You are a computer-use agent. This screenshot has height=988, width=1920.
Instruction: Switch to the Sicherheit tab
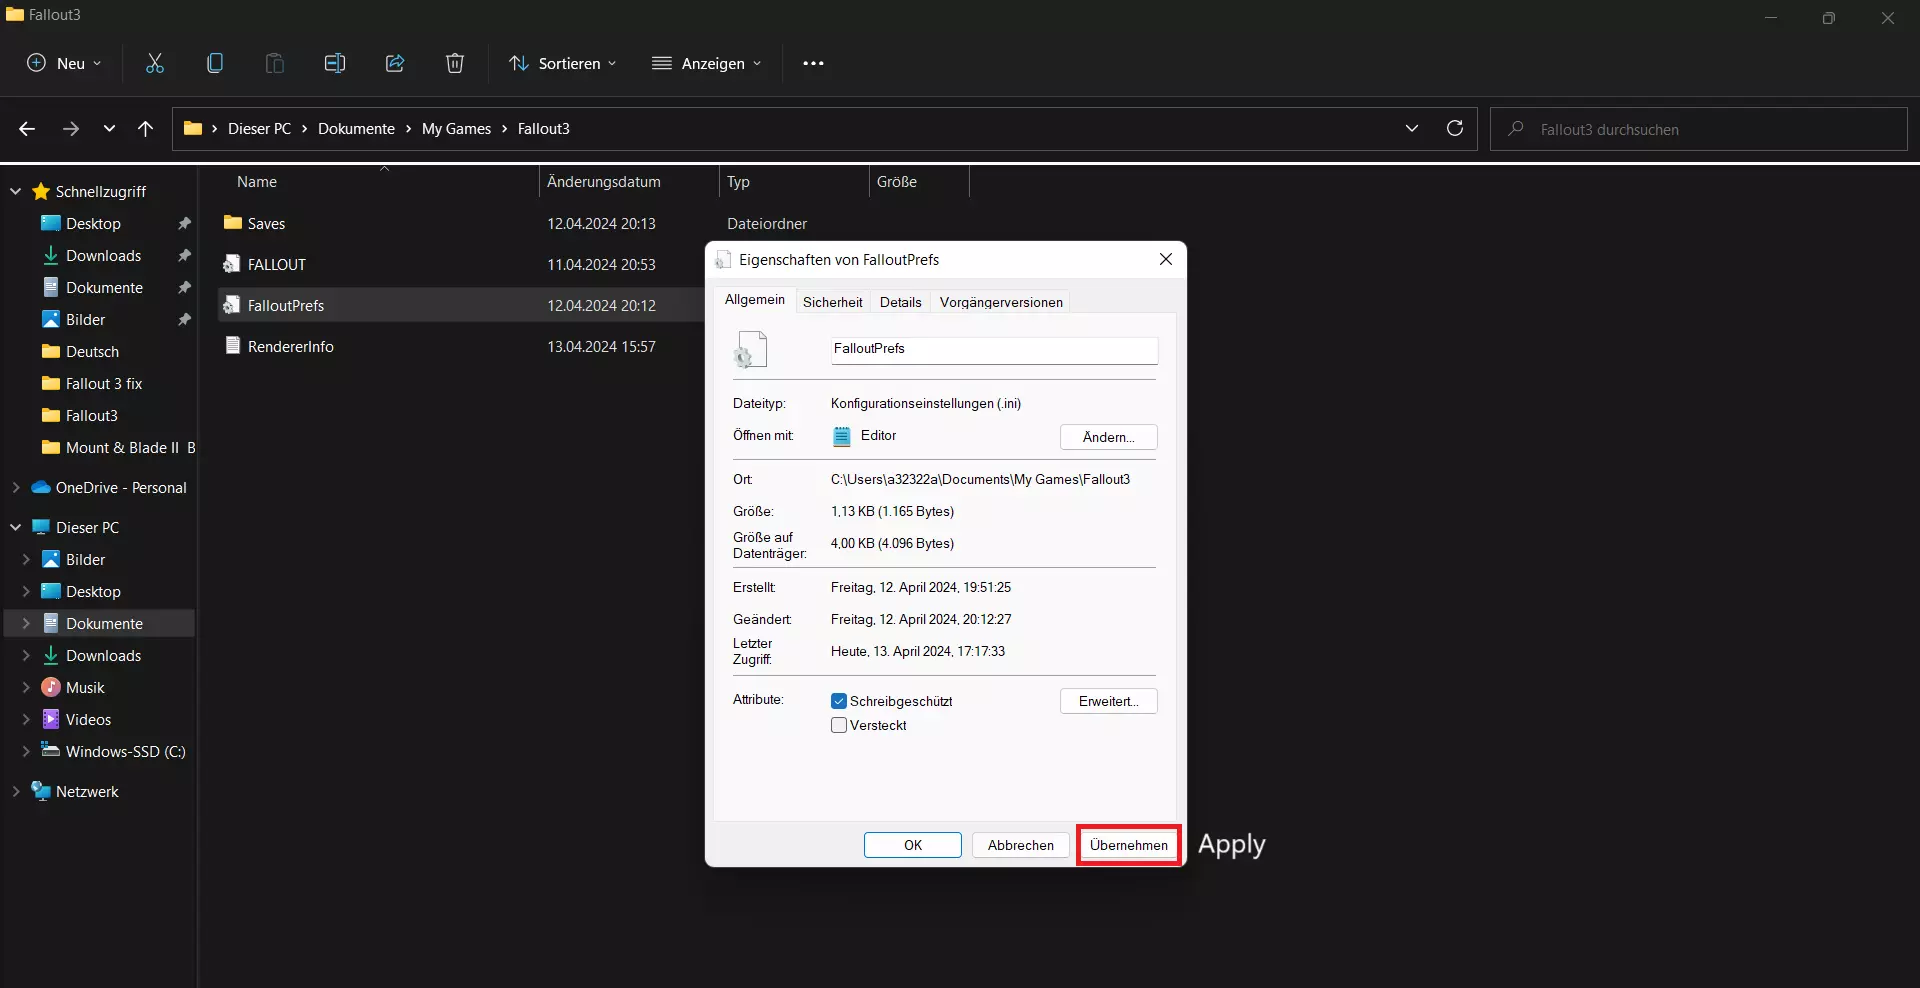pyautogui.click(x=832, y=302)
